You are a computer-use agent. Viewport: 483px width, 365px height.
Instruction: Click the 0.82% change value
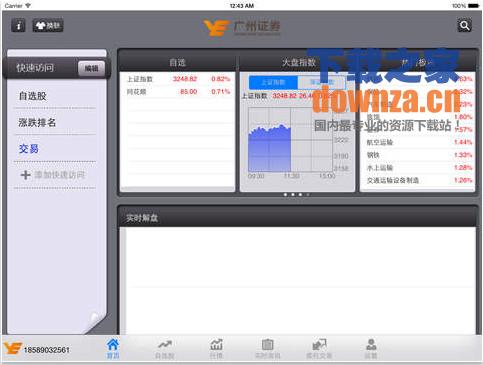(x=221, y=79)
